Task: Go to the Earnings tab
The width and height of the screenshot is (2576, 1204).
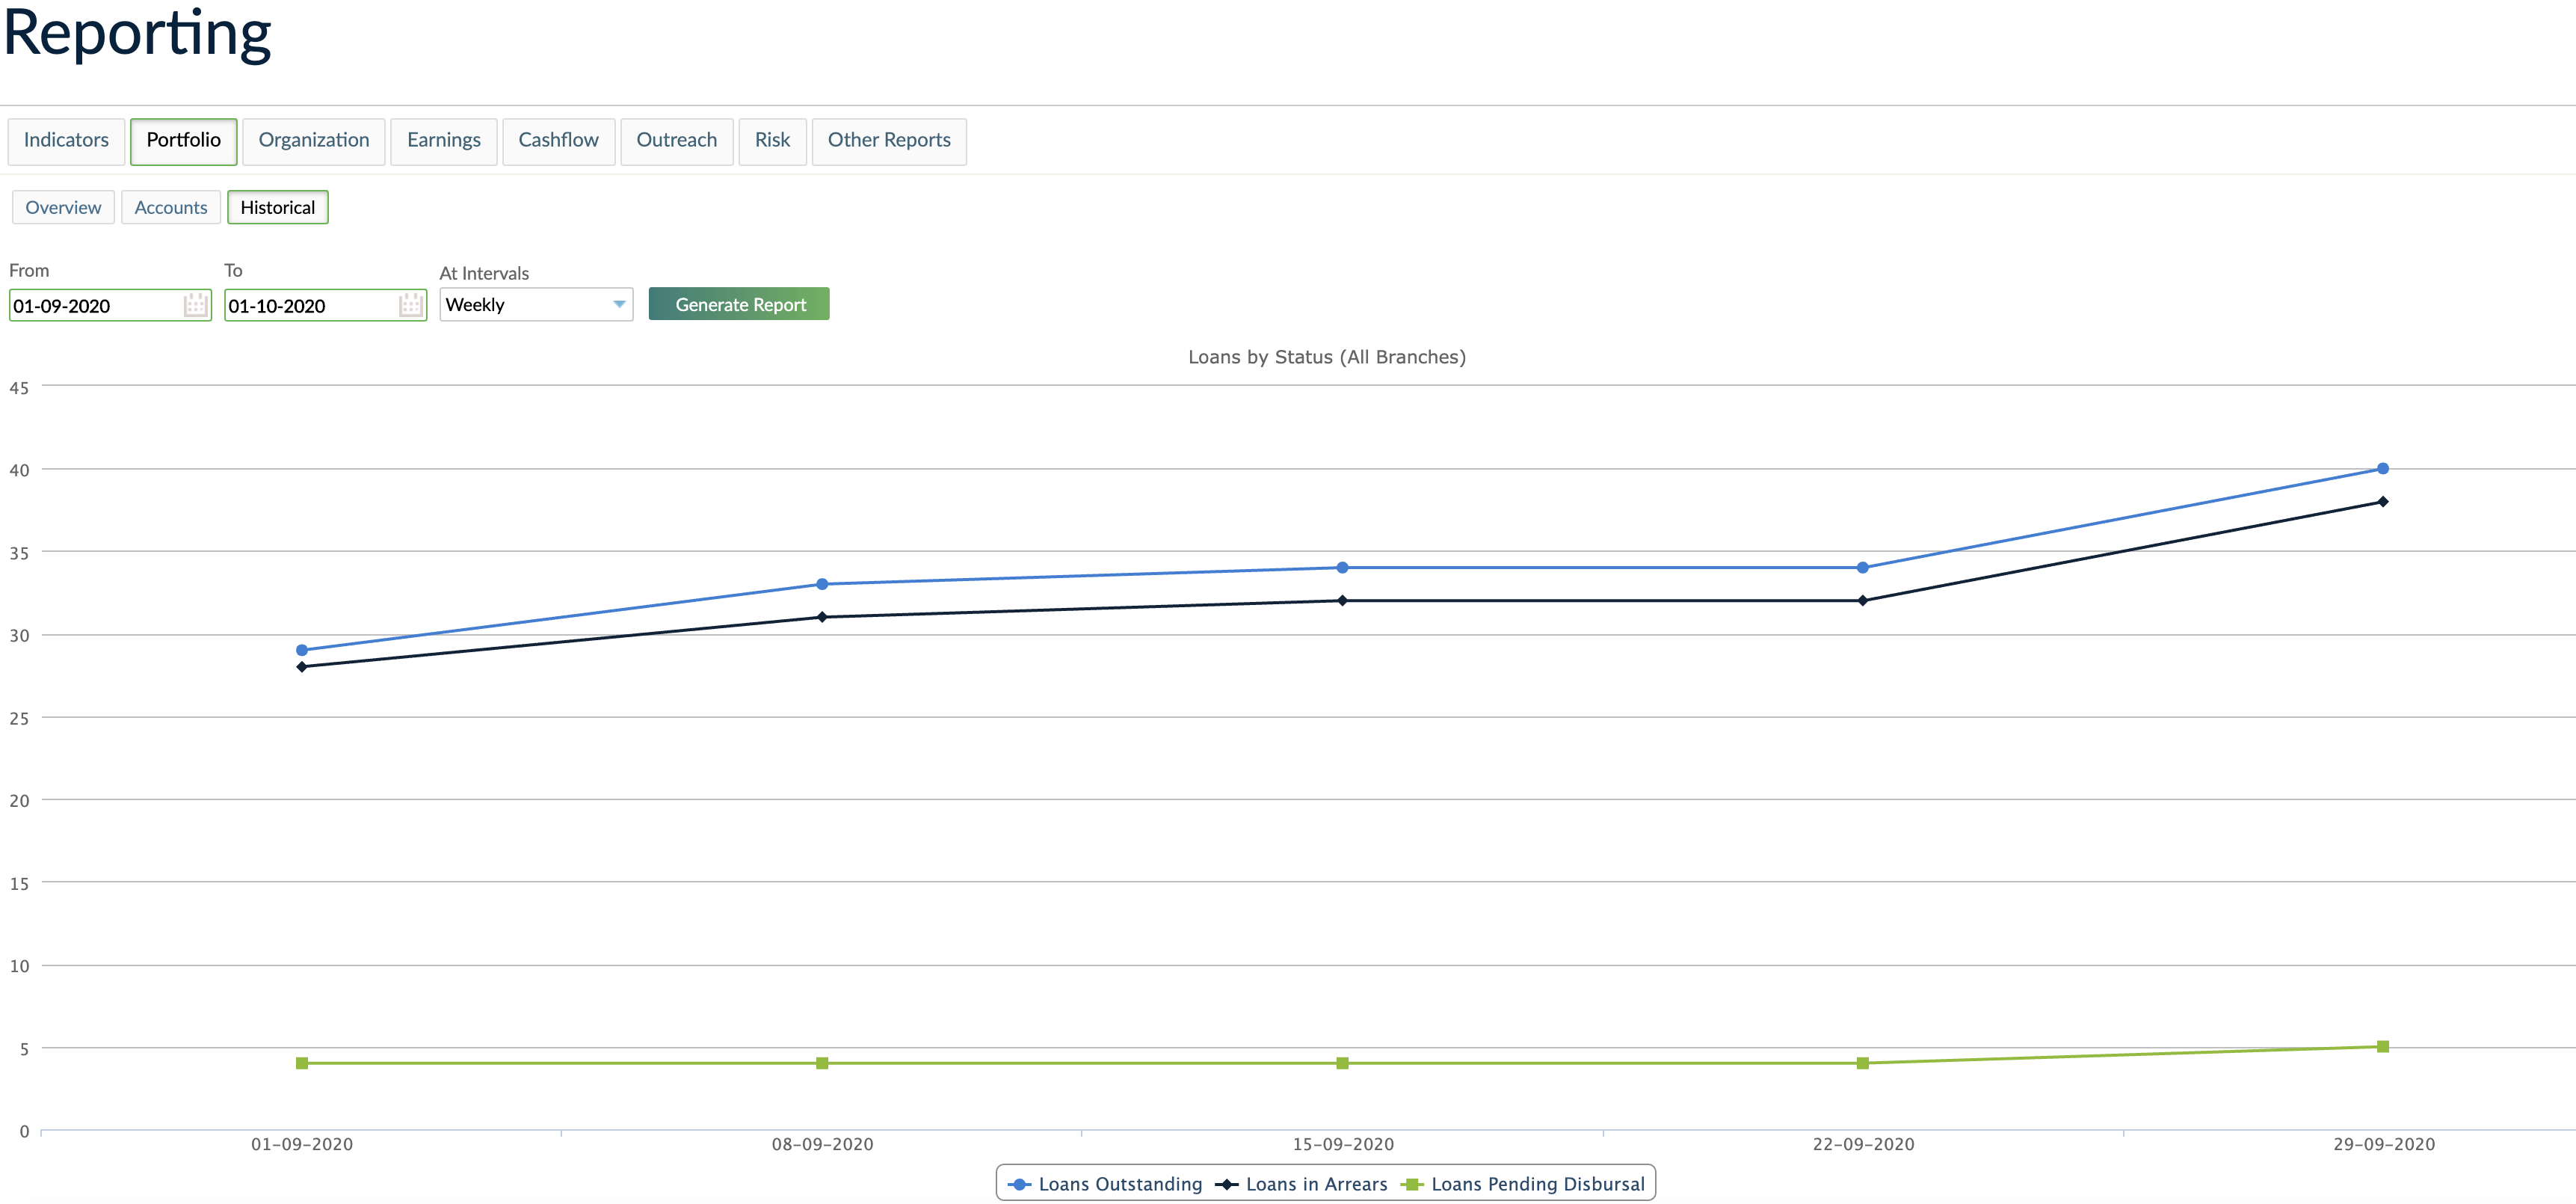Action: [x=443, y=140]
